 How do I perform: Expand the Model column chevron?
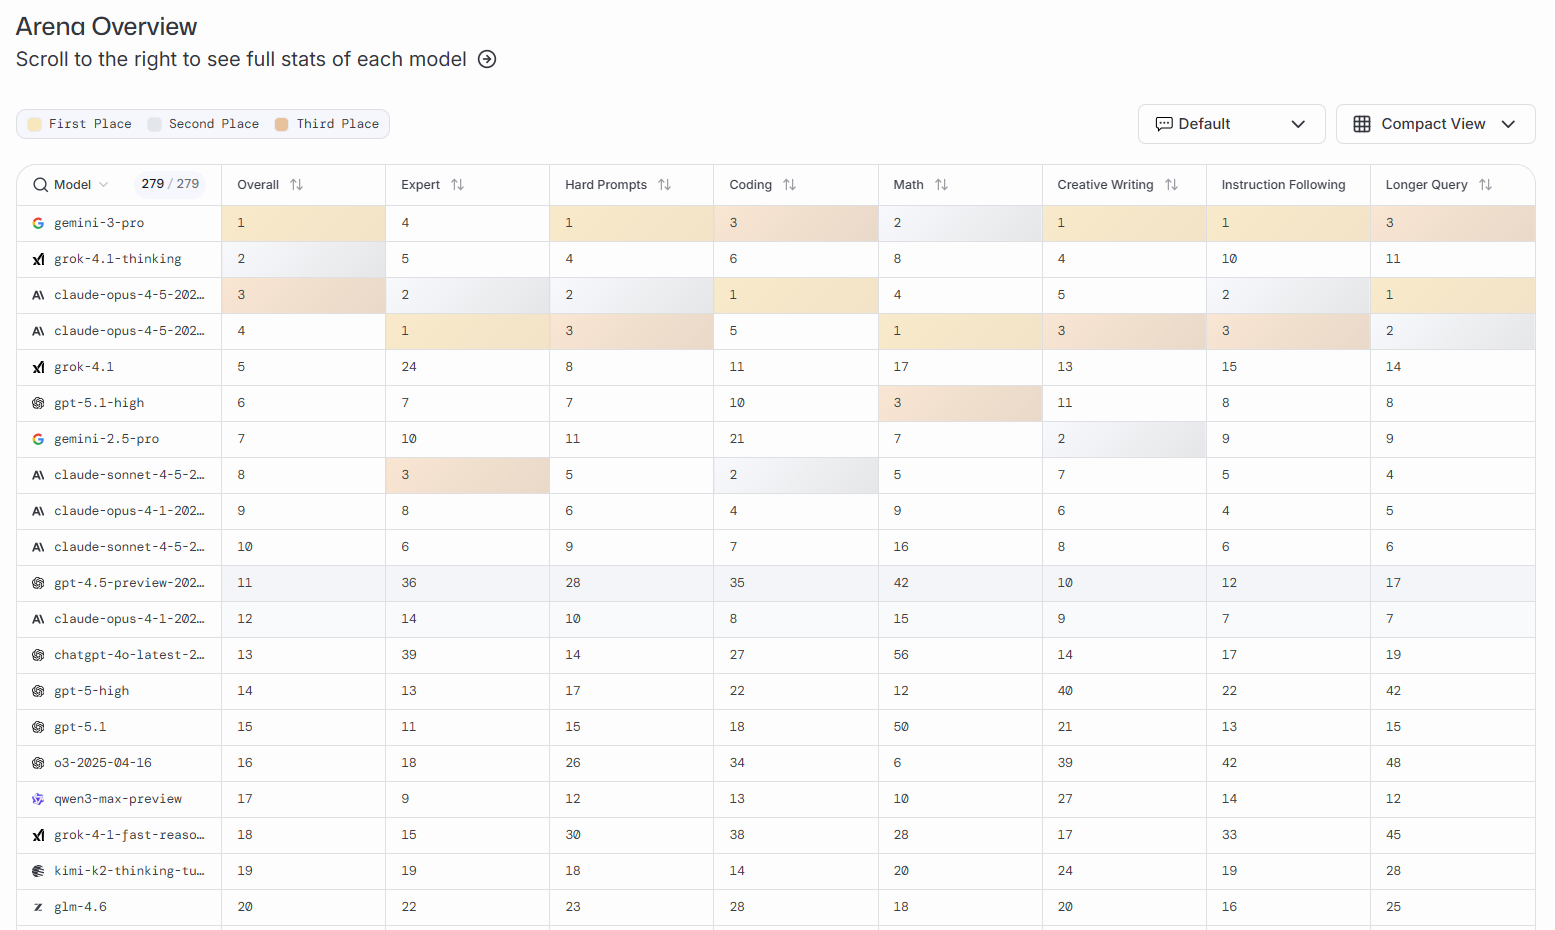104,185
